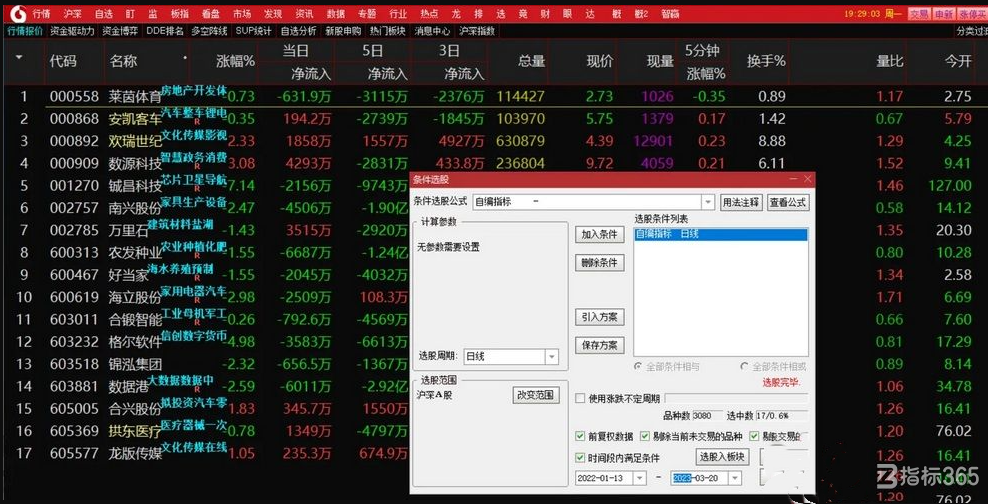
Task: Open the 行业 menu
Action: pyautogui.click(x=398, y=13)
